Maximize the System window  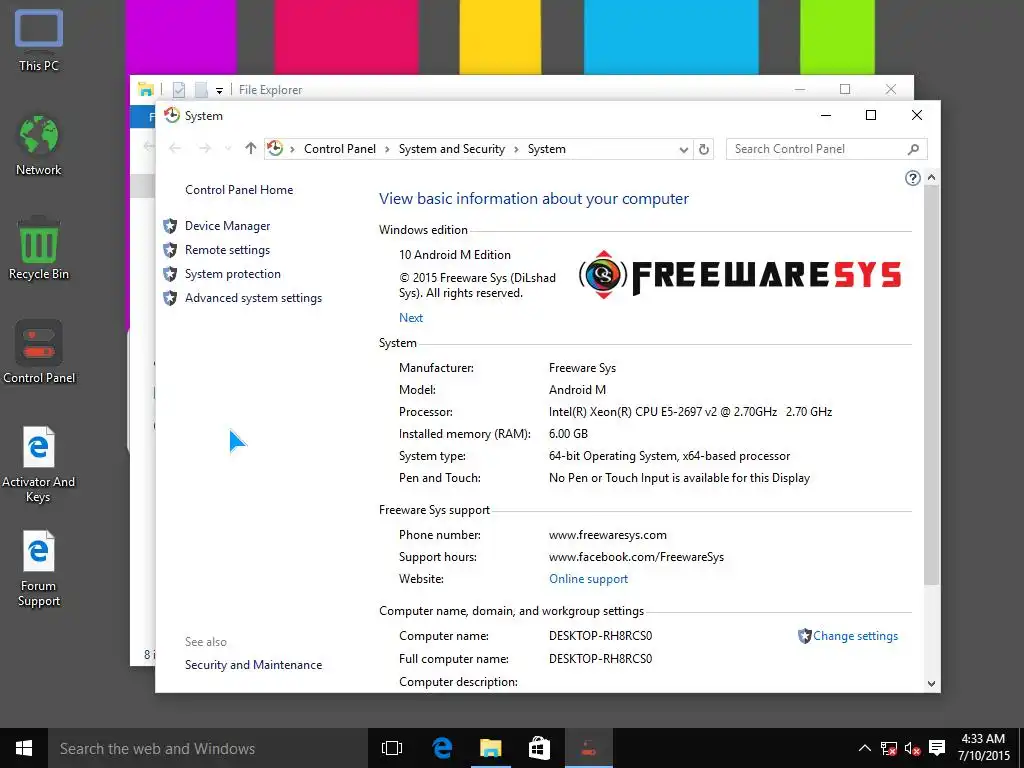coord(871,116)
